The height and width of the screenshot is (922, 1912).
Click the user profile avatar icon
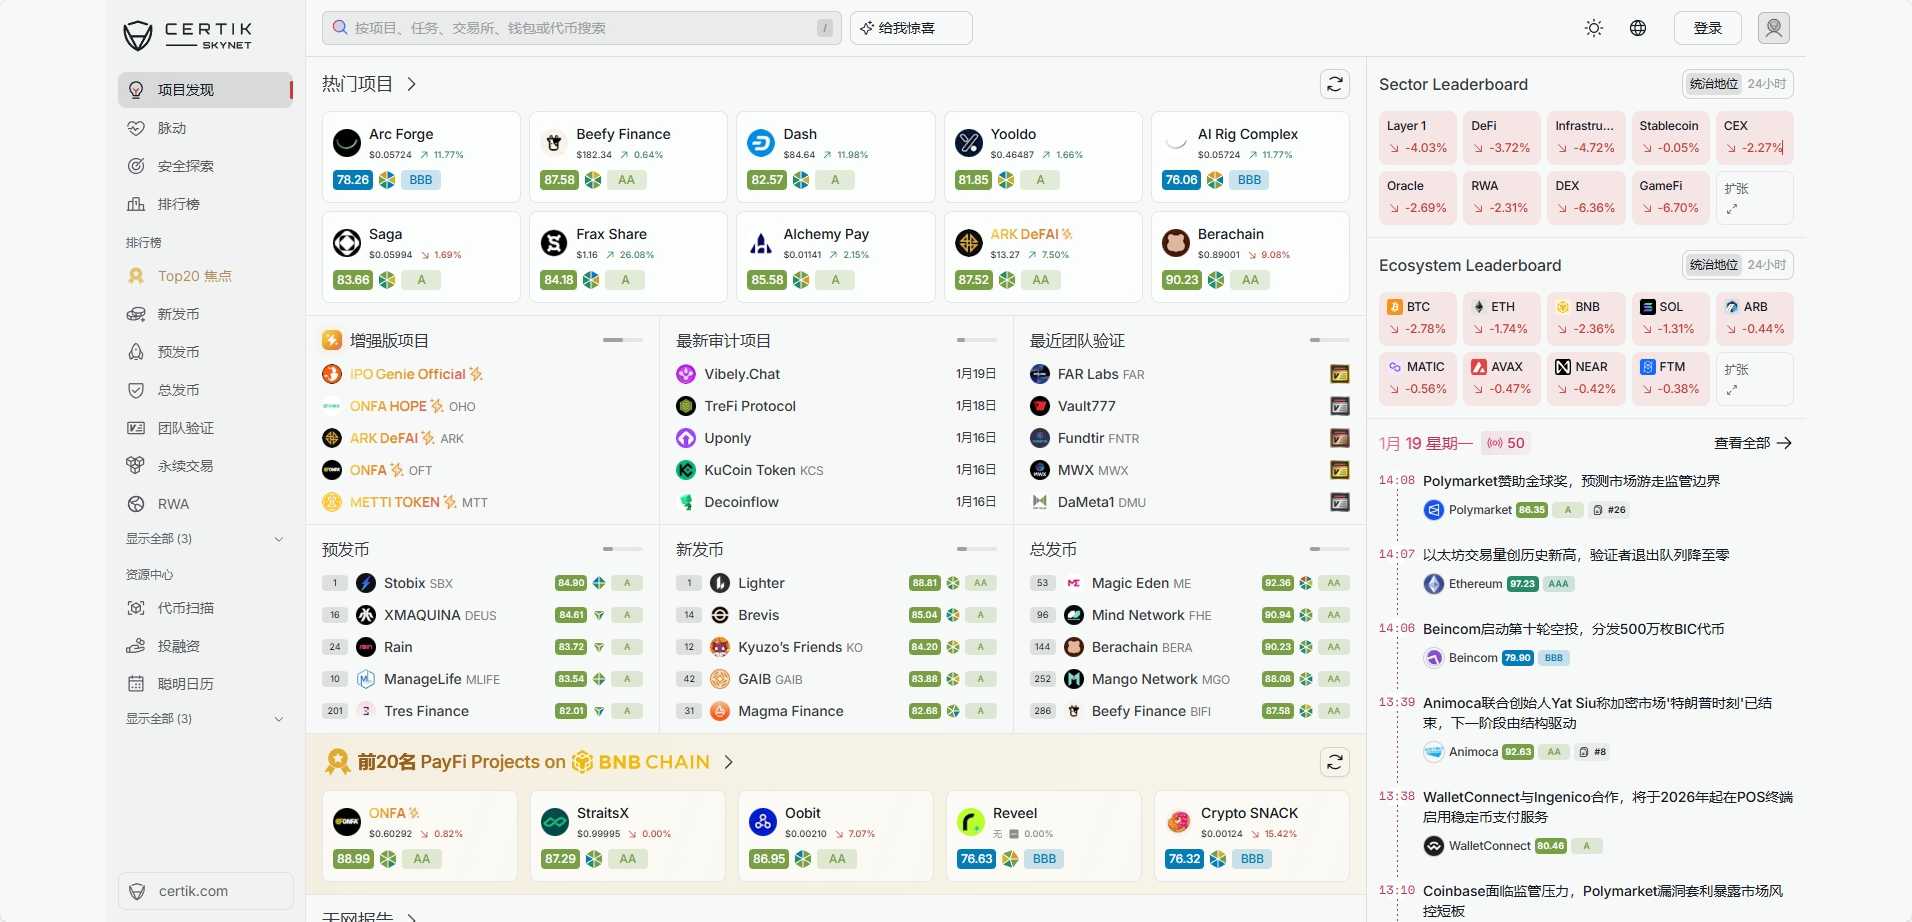click(1773, 28)
